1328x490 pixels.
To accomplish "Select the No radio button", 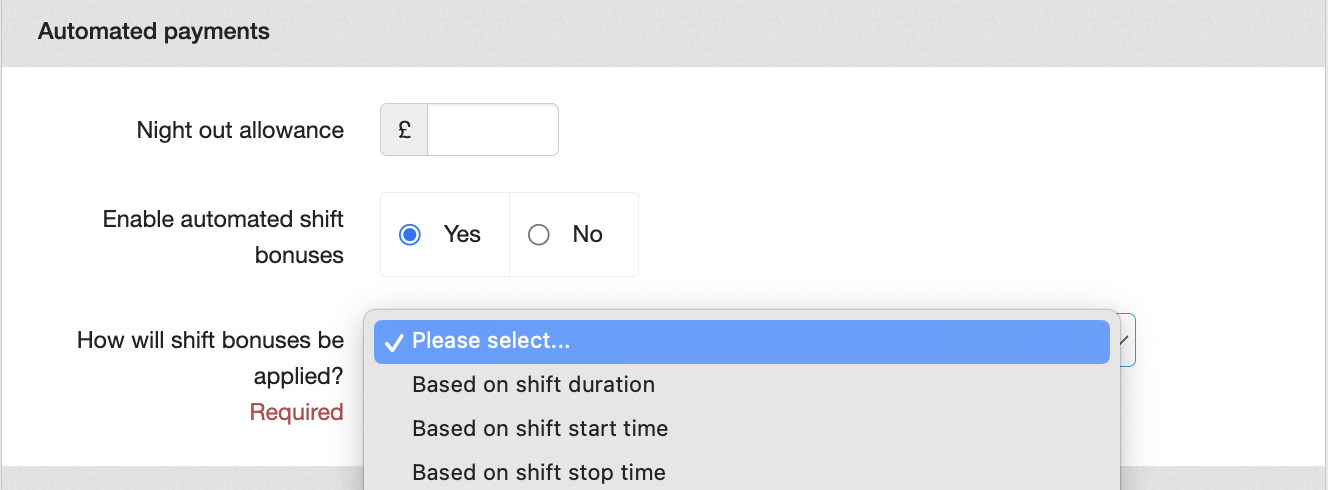I will (x=538, y=234).
